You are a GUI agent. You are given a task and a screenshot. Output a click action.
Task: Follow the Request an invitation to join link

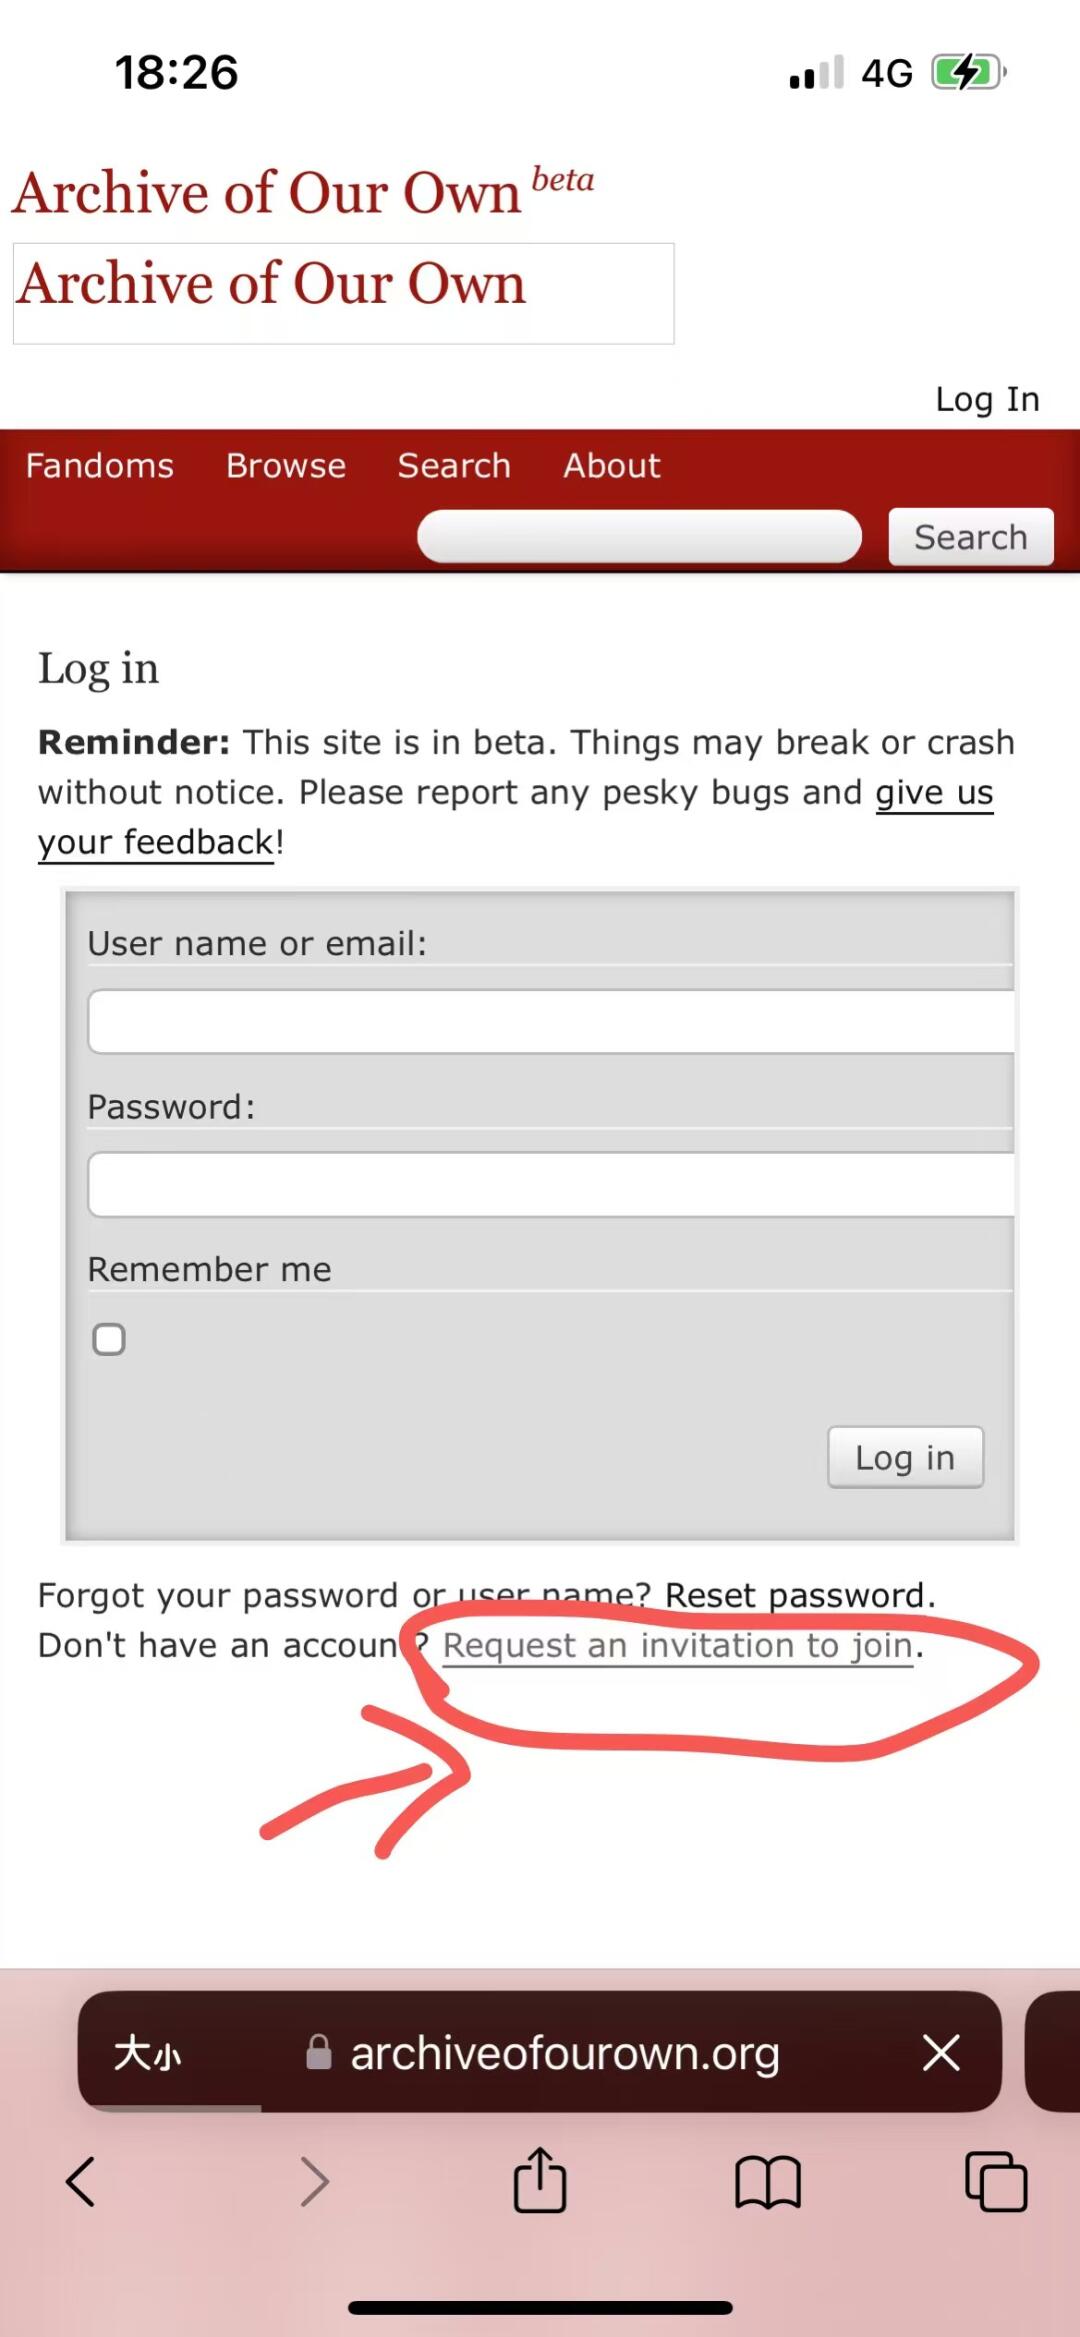click(679, 1645)
